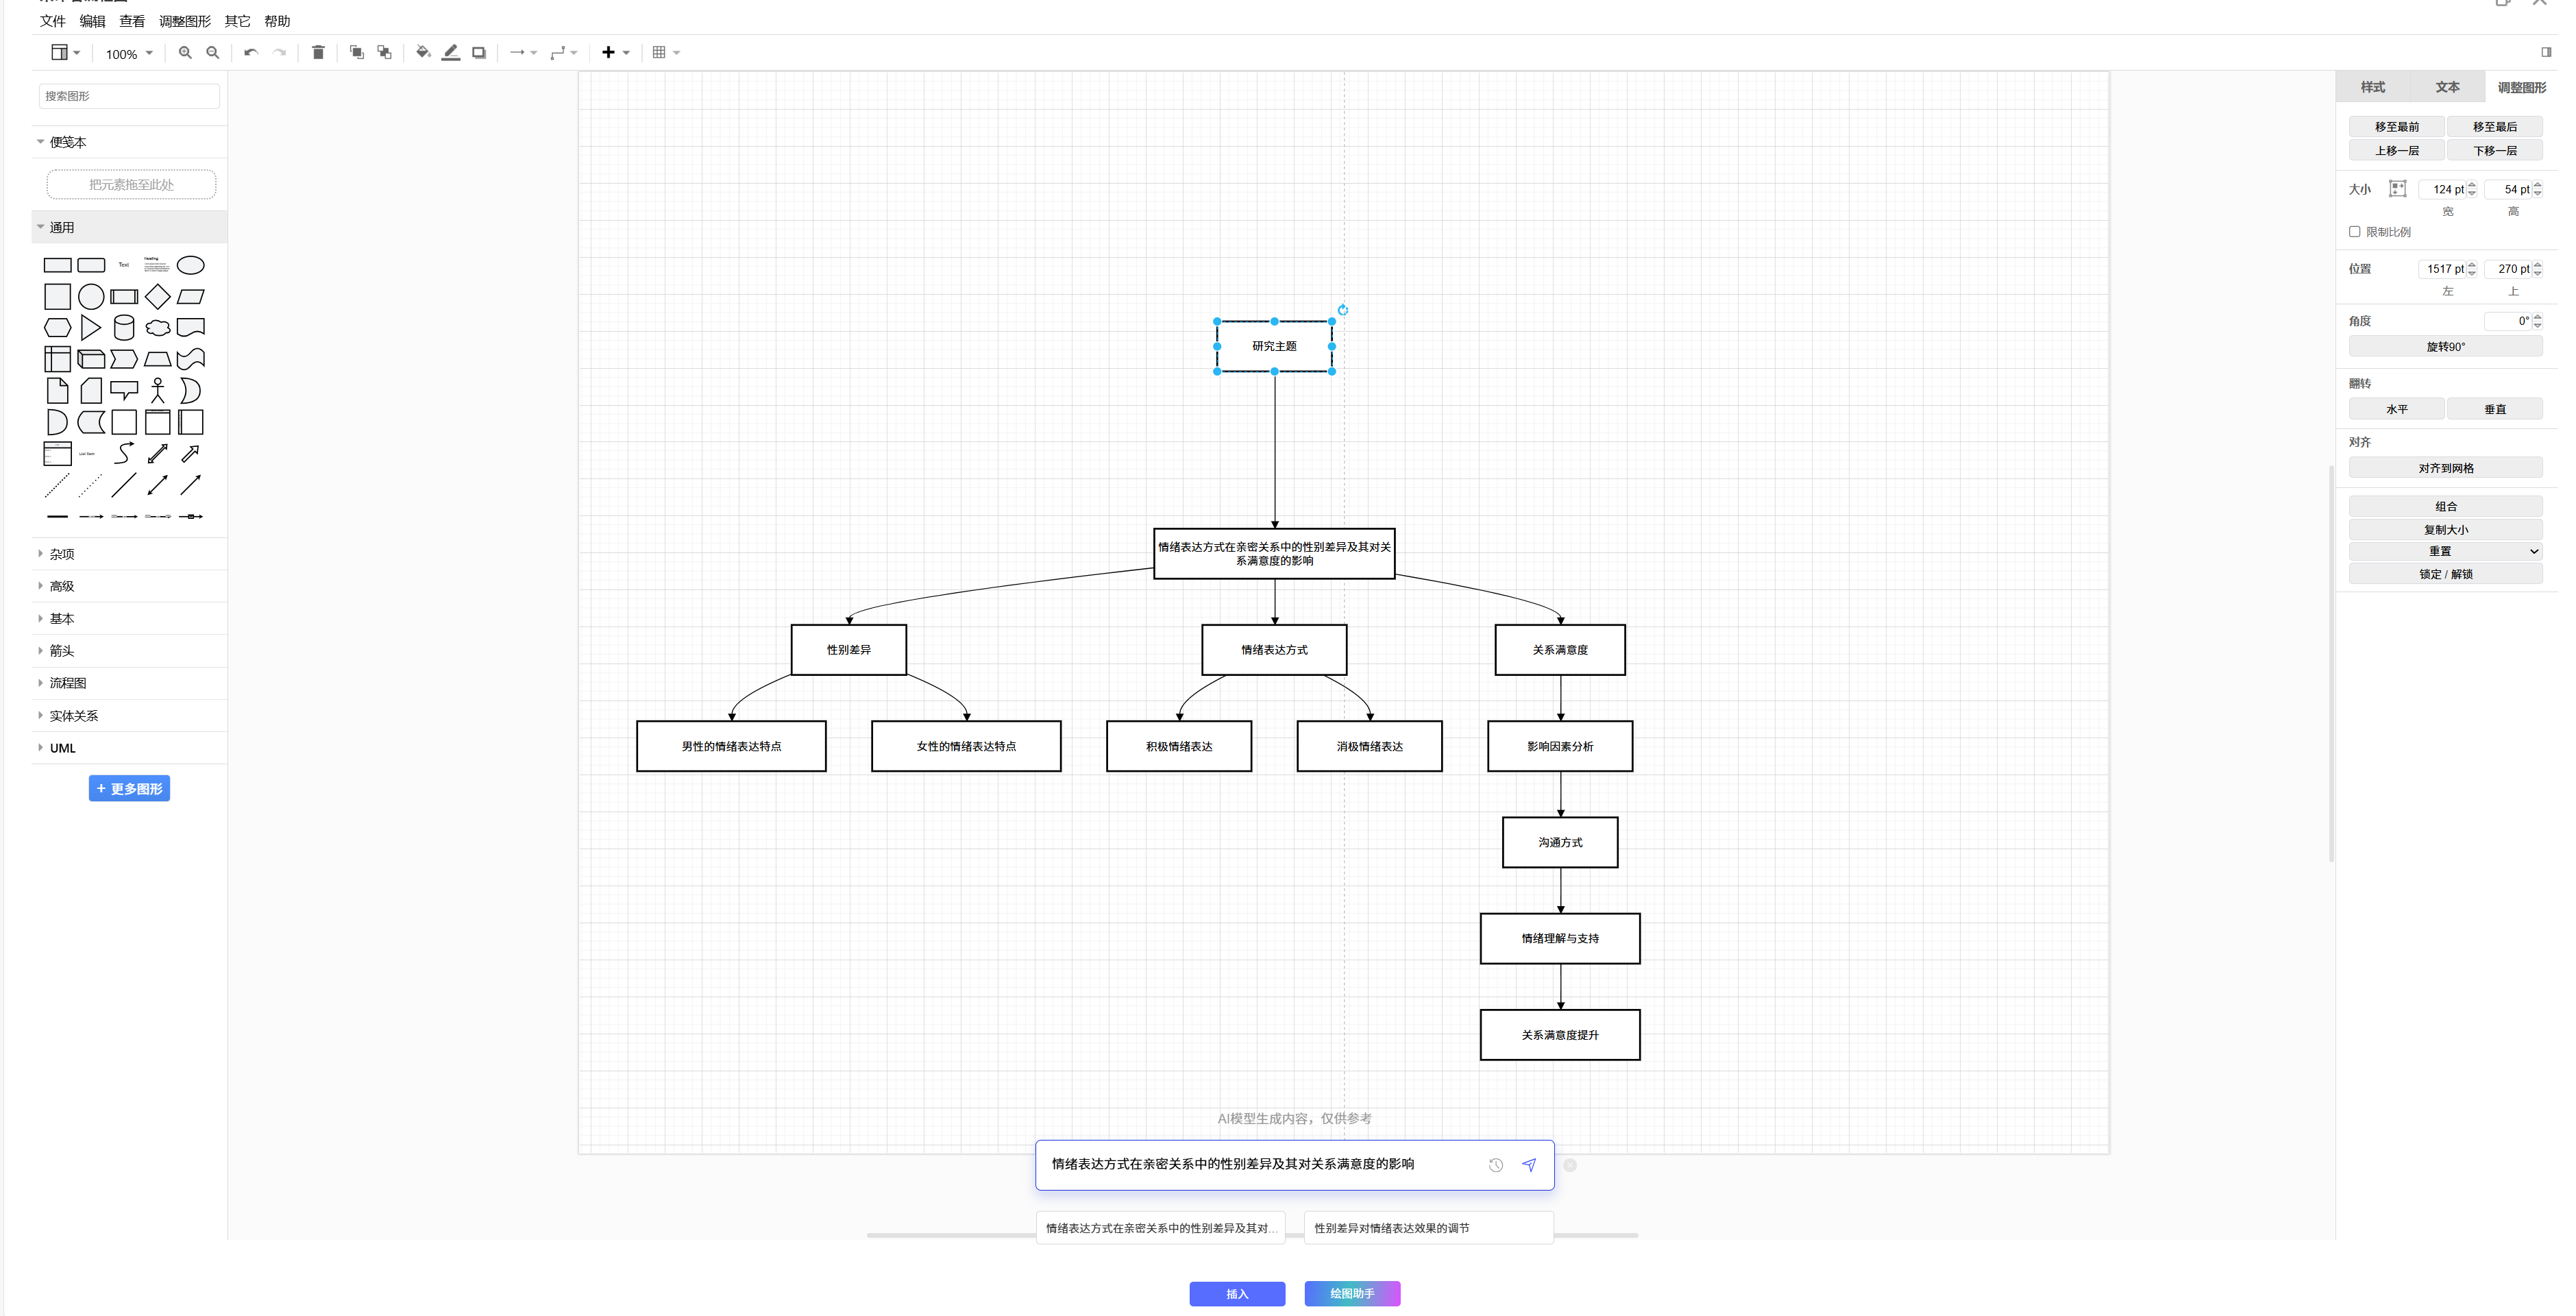Viewport: 2576px width, 1316px height.
Task: Select the cylinder shape in 通用 palette
Action: point(124,328)
